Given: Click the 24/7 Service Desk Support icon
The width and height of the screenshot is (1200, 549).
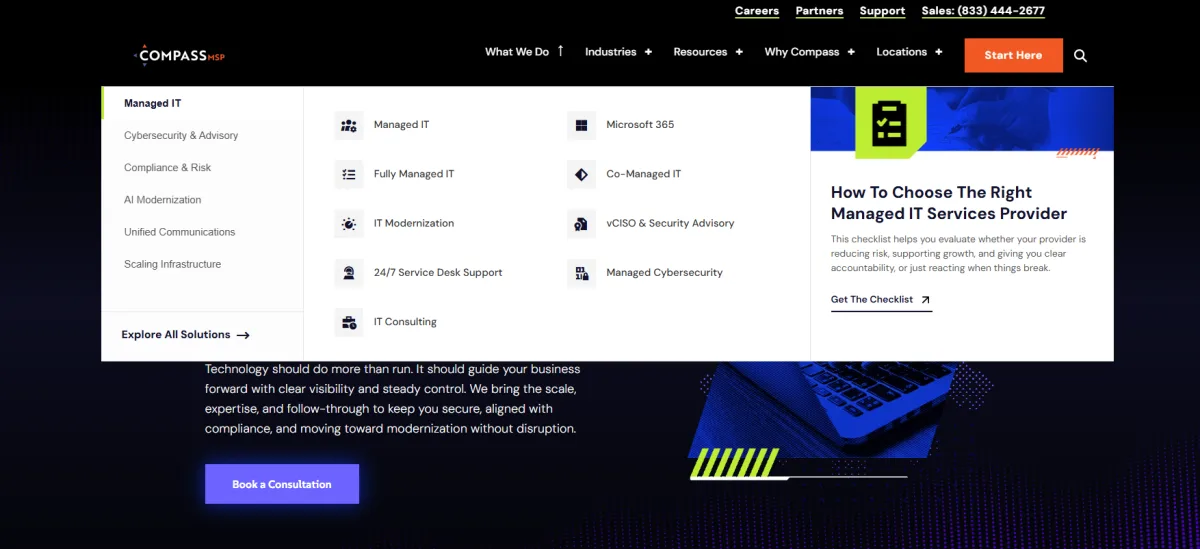Looking at the screenshot, I should tap(349, 273).
